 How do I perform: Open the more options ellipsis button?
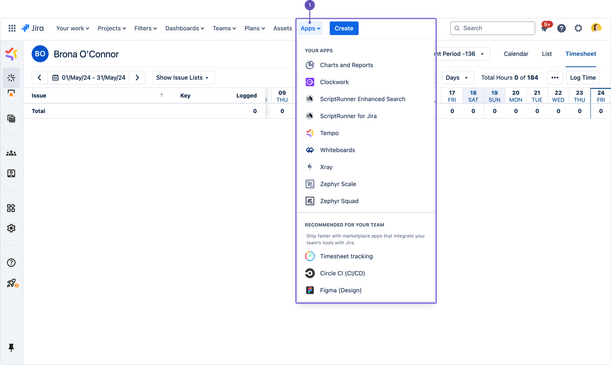tap(554, 78)
